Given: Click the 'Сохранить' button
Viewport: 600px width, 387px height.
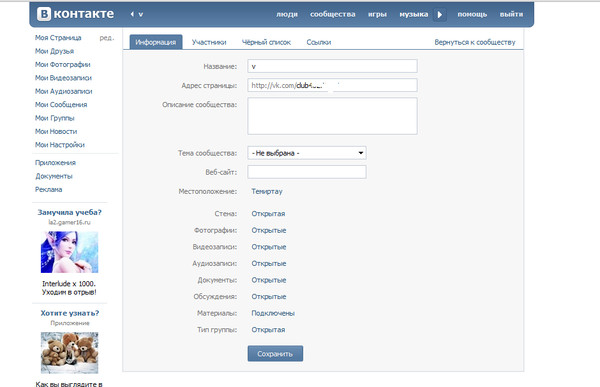Looking at the screenshot, I should click(x=275, y=354).
